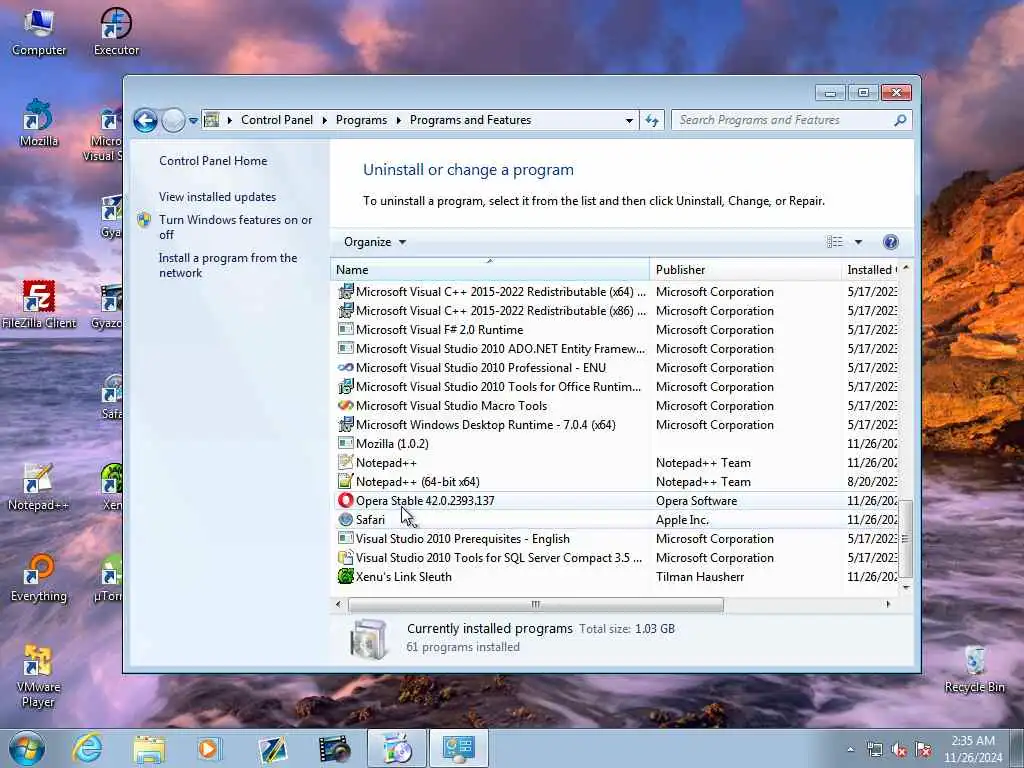This screenshot has width=1024, height=768.
Task: Open View installed updates link
Action: tap(217, 197)
